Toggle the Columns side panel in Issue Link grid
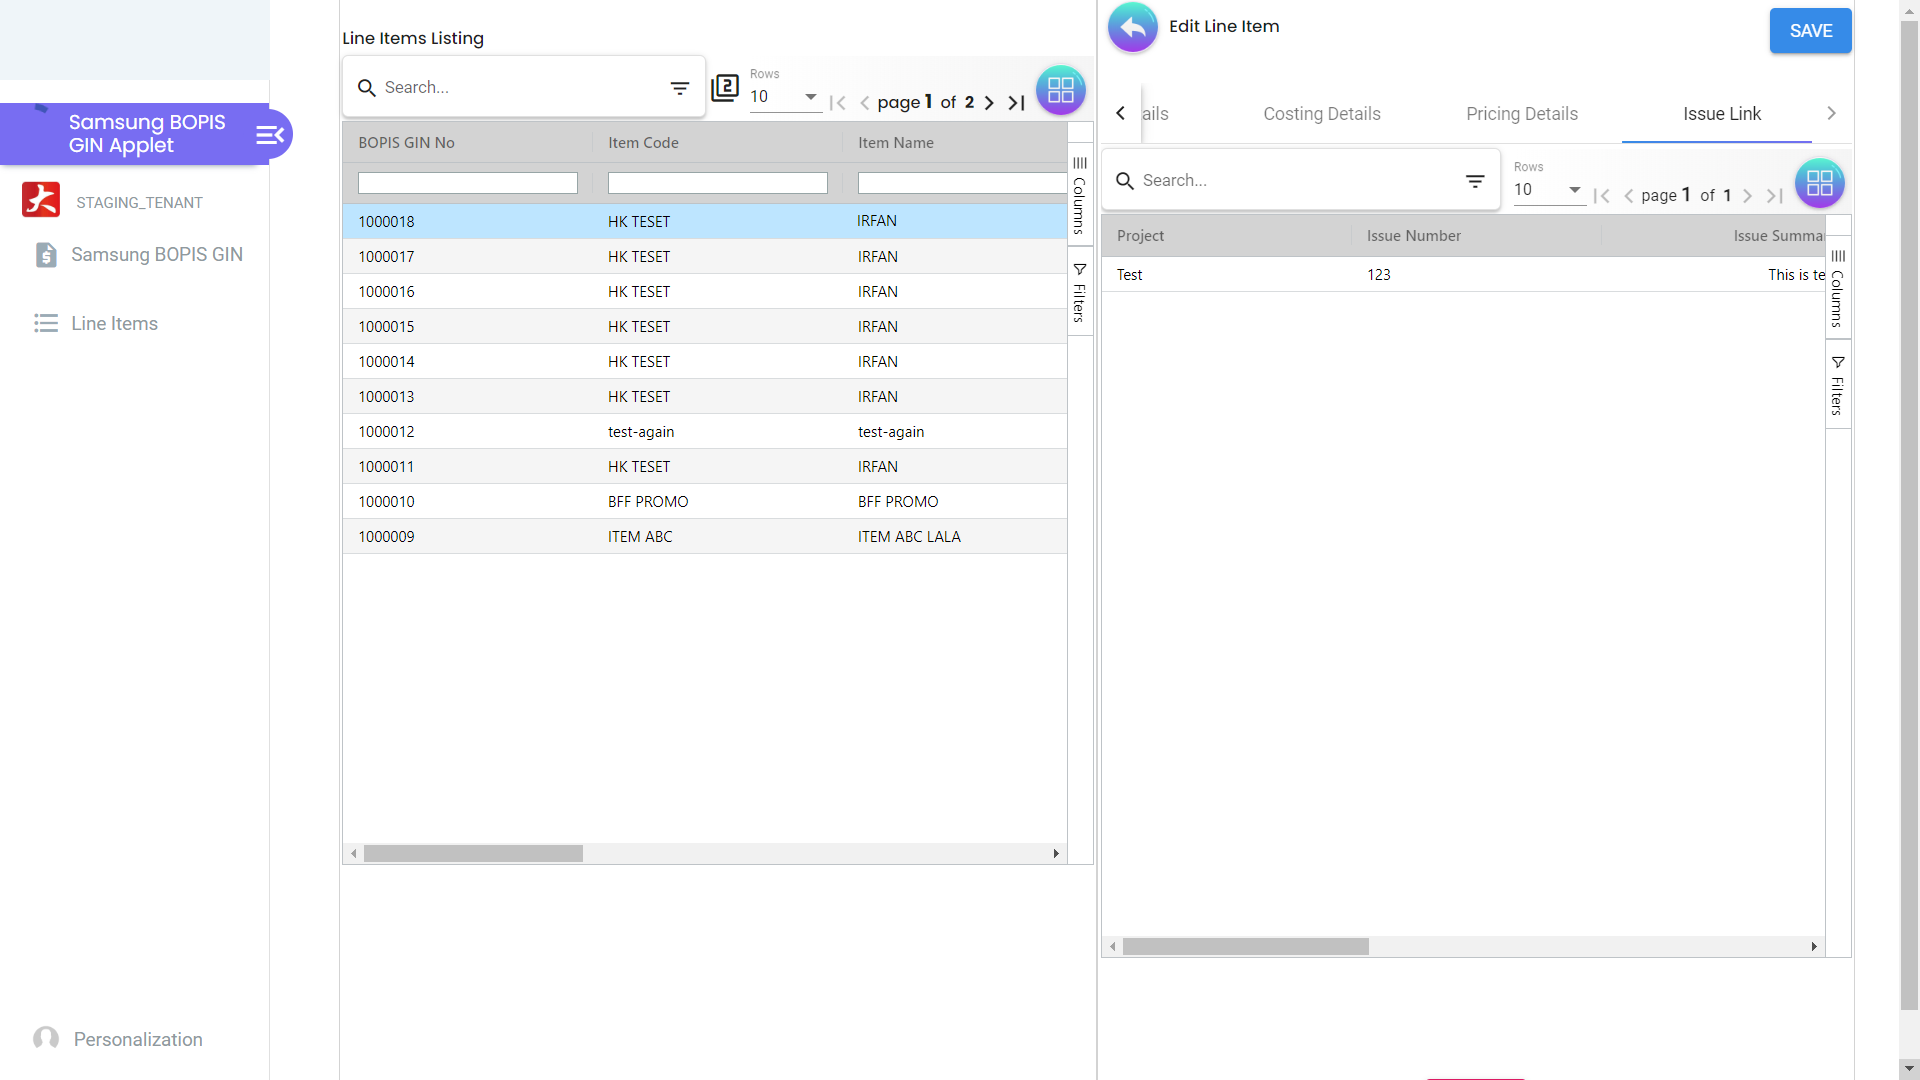 point(1837,288)
